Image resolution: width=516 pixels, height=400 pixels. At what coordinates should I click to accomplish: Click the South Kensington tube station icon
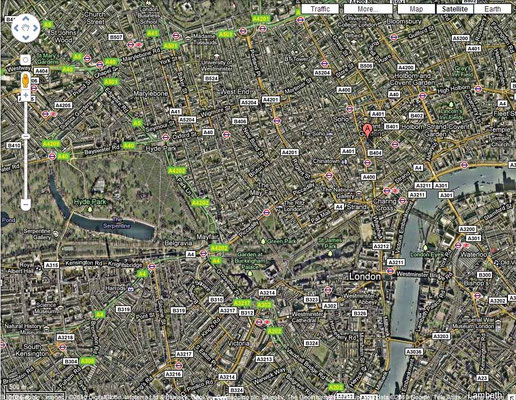[62, 347]
